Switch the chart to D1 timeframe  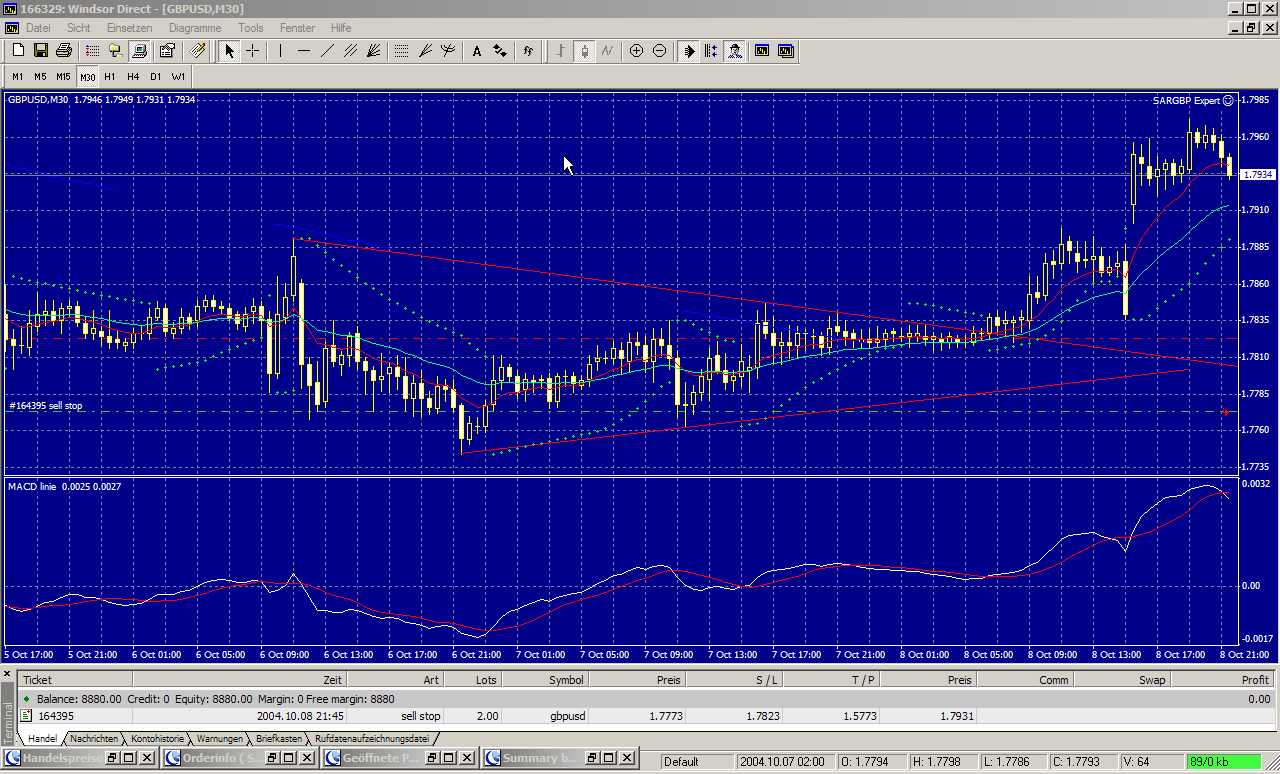click(156, 76)
